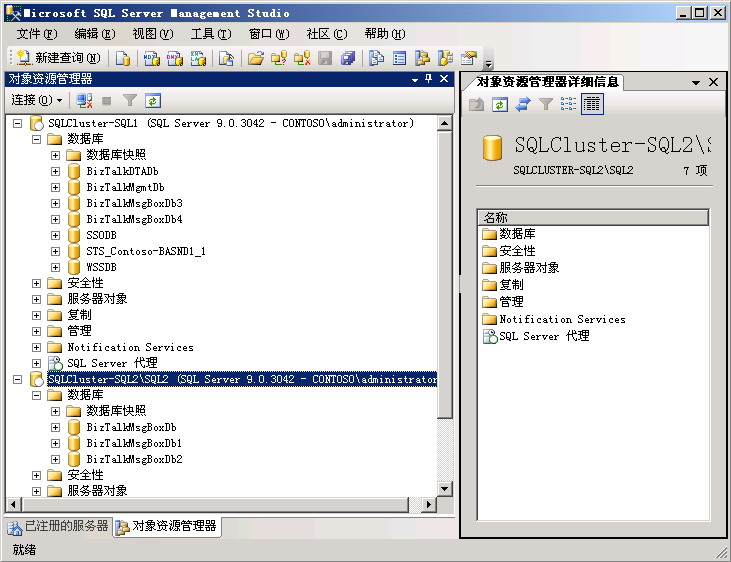Expand Notification Services in Object Explorer tree
Image resolution: width=731 pixels, height=562 pixels.
[36, 347]
